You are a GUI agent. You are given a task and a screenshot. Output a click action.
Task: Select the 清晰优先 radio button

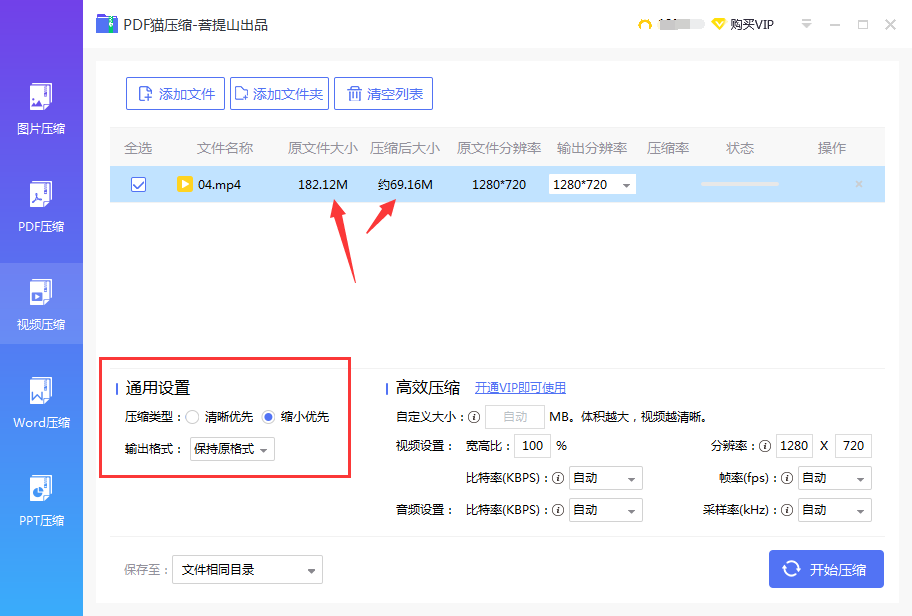pos(192,417)
